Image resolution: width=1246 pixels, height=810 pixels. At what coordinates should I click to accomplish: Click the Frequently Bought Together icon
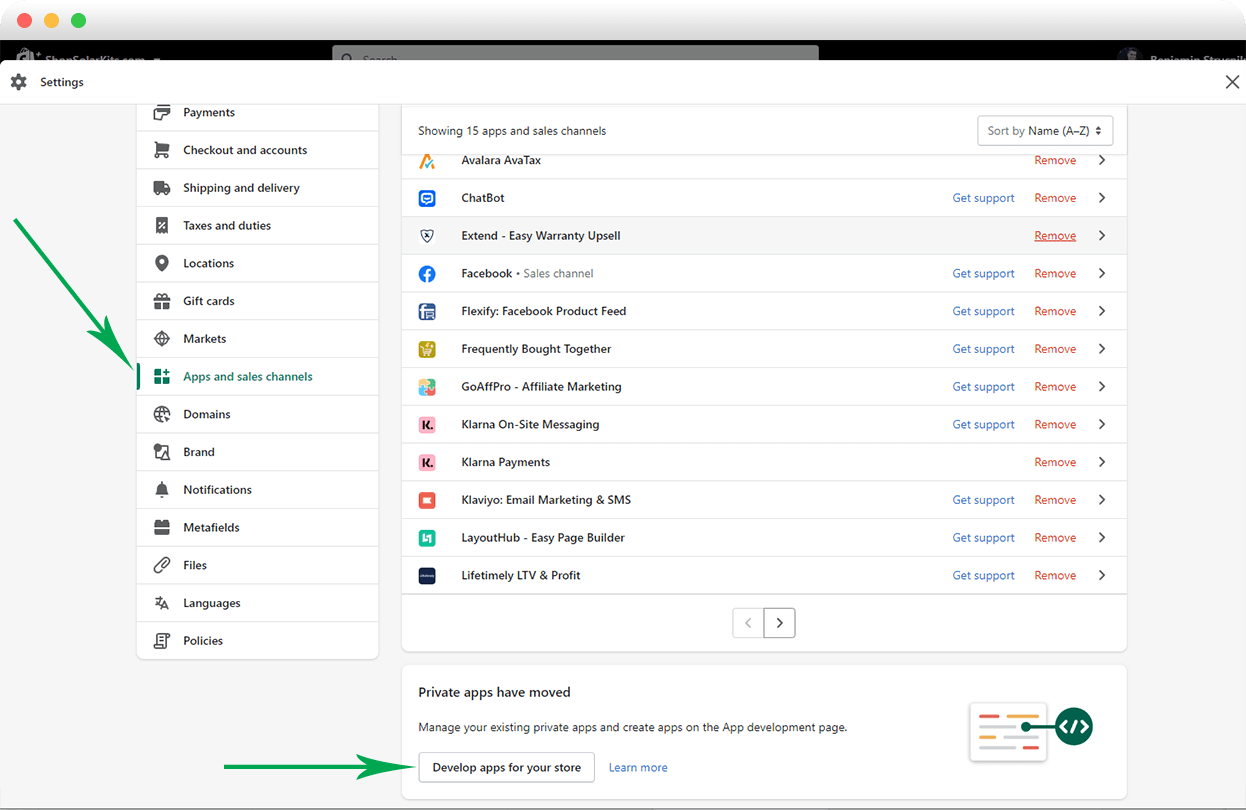(x=427, y=349)
